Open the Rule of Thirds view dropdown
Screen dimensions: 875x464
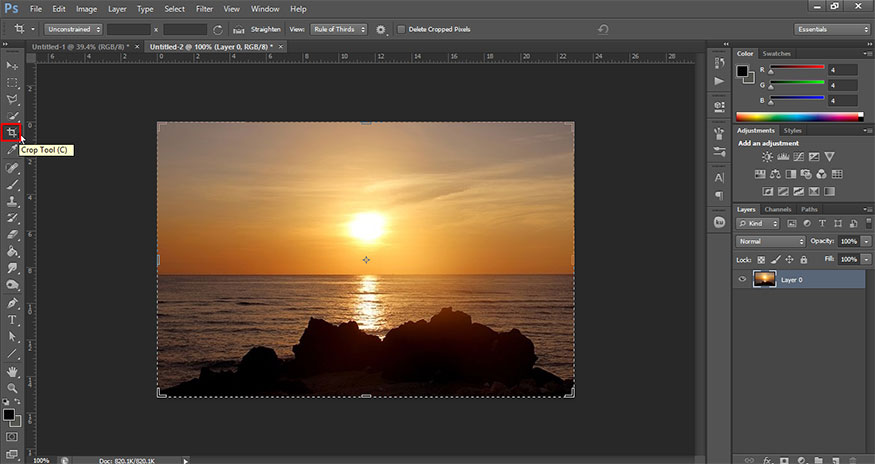pyautogui.click(x=339, y=30)
